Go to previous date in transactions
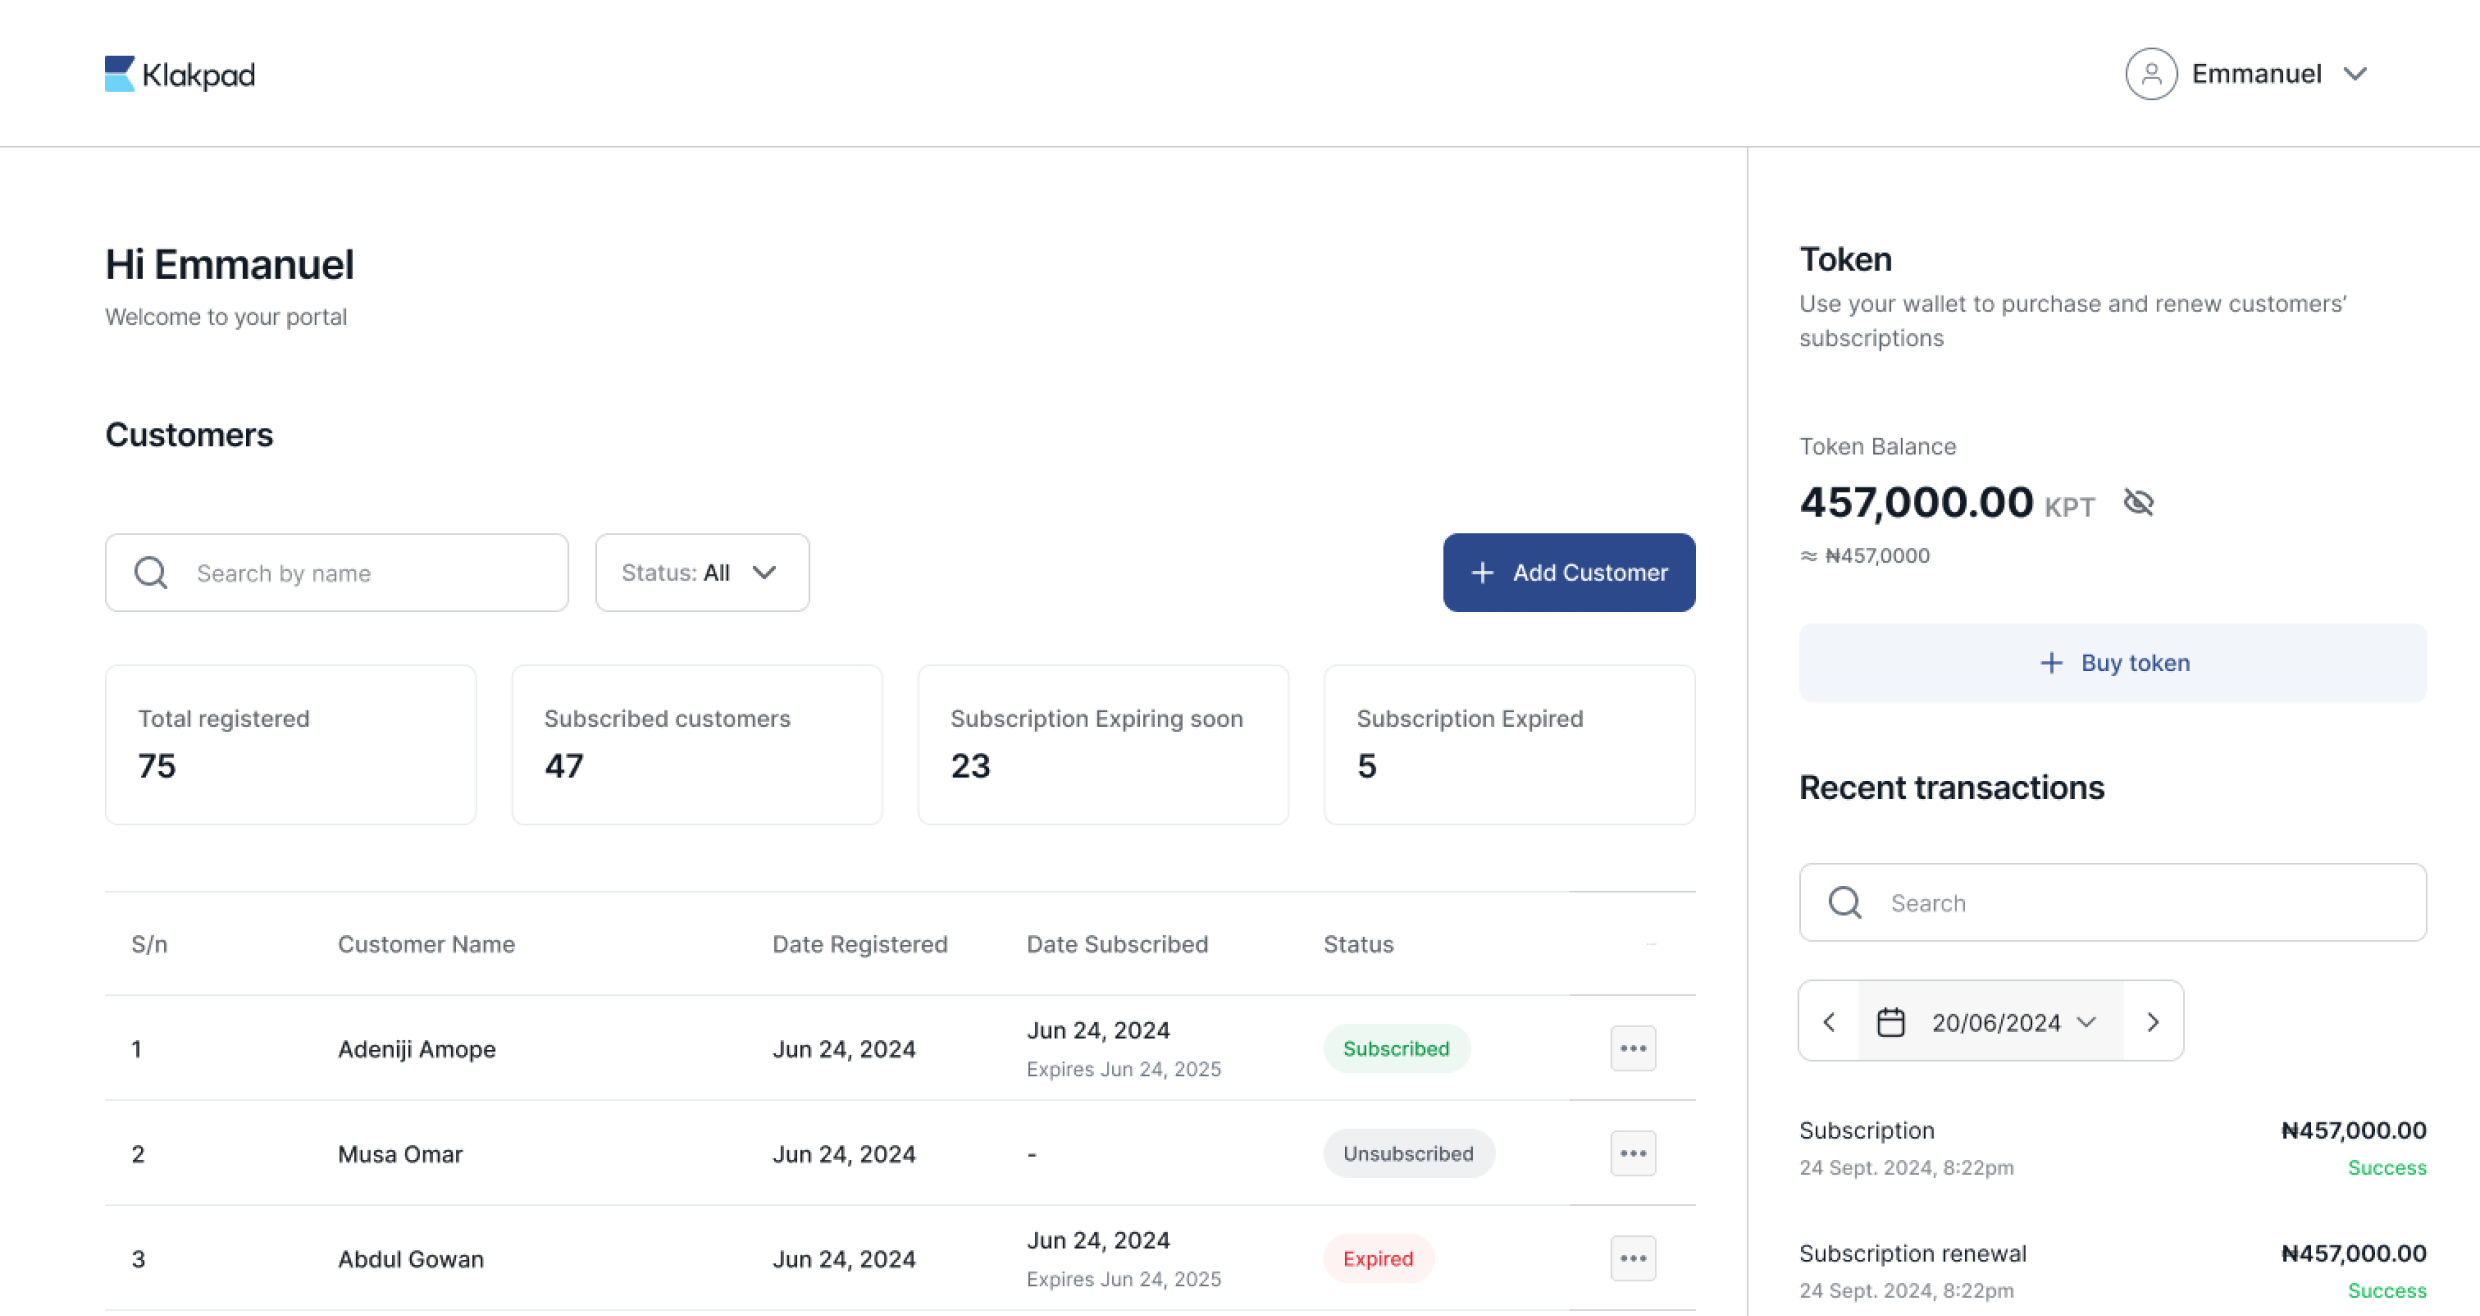Viewport: 2480px width, 1316px height. click(x=1829, y=1021)
